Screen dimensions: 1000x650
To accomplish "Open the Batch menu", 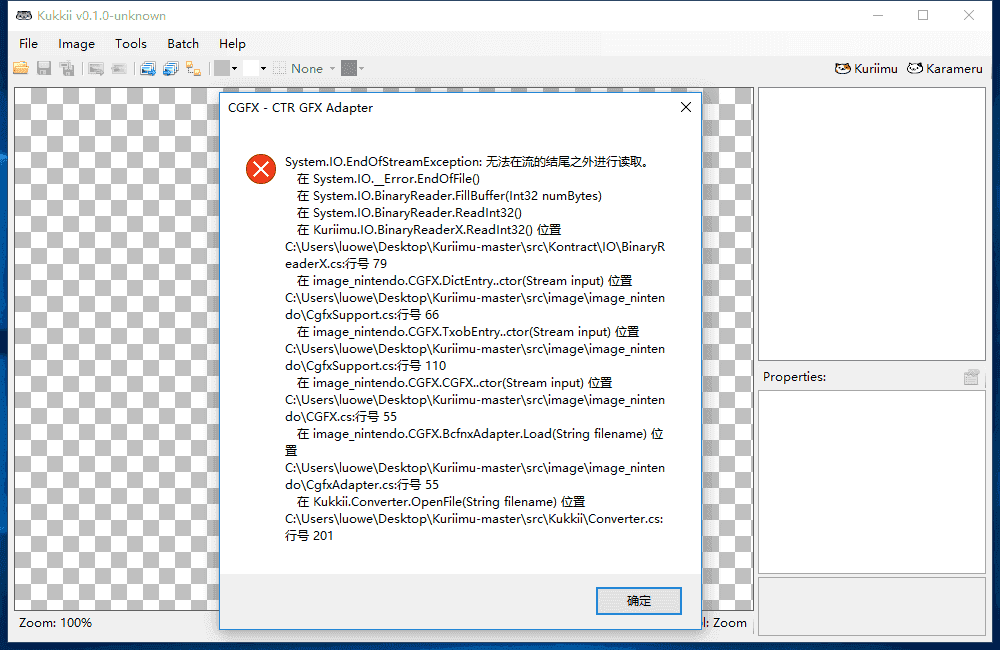I will point(183,43).
